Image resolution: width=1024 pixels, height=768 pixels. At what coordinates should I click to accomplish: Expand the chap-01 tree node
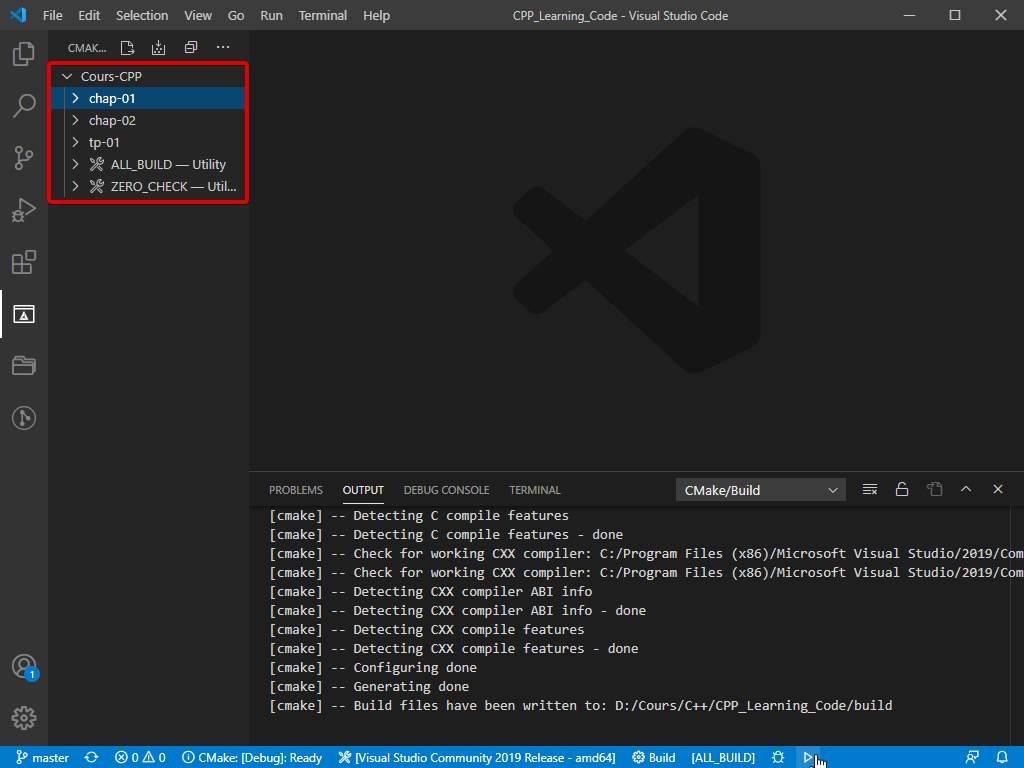(x=76, y=99)
